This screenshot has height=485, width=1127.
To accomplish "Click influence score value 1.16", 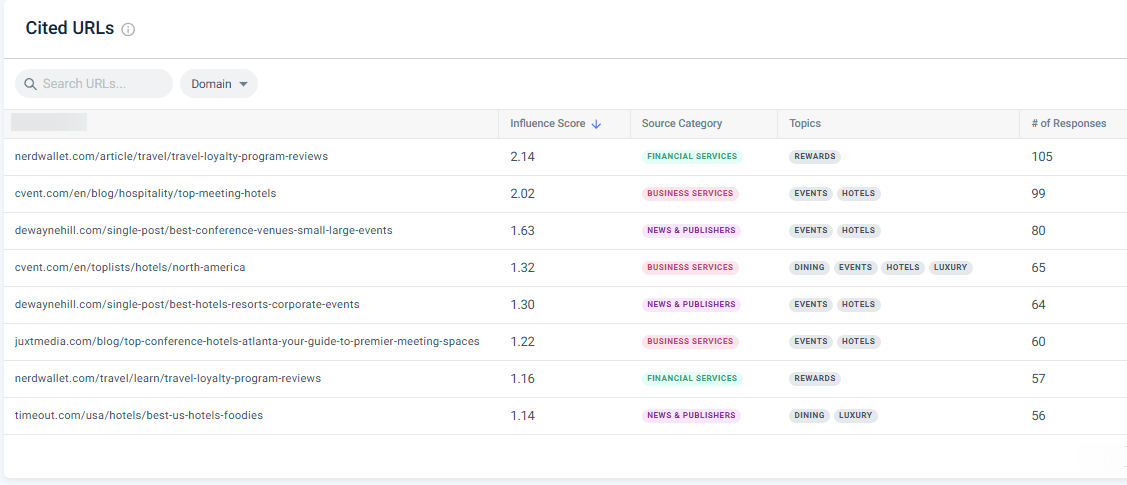I will coord(523,379).
